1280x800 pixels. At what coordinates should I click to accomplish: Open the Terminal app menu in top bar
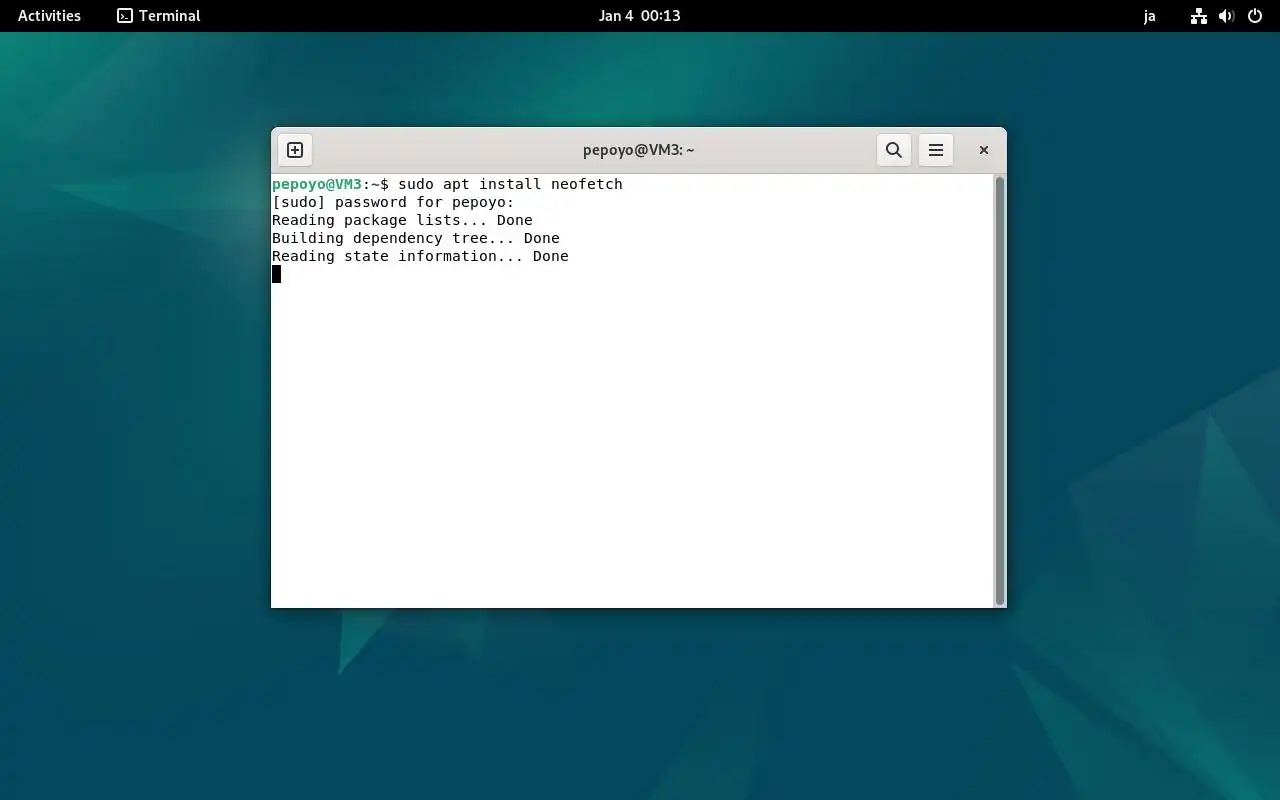[x=159, y=16]
